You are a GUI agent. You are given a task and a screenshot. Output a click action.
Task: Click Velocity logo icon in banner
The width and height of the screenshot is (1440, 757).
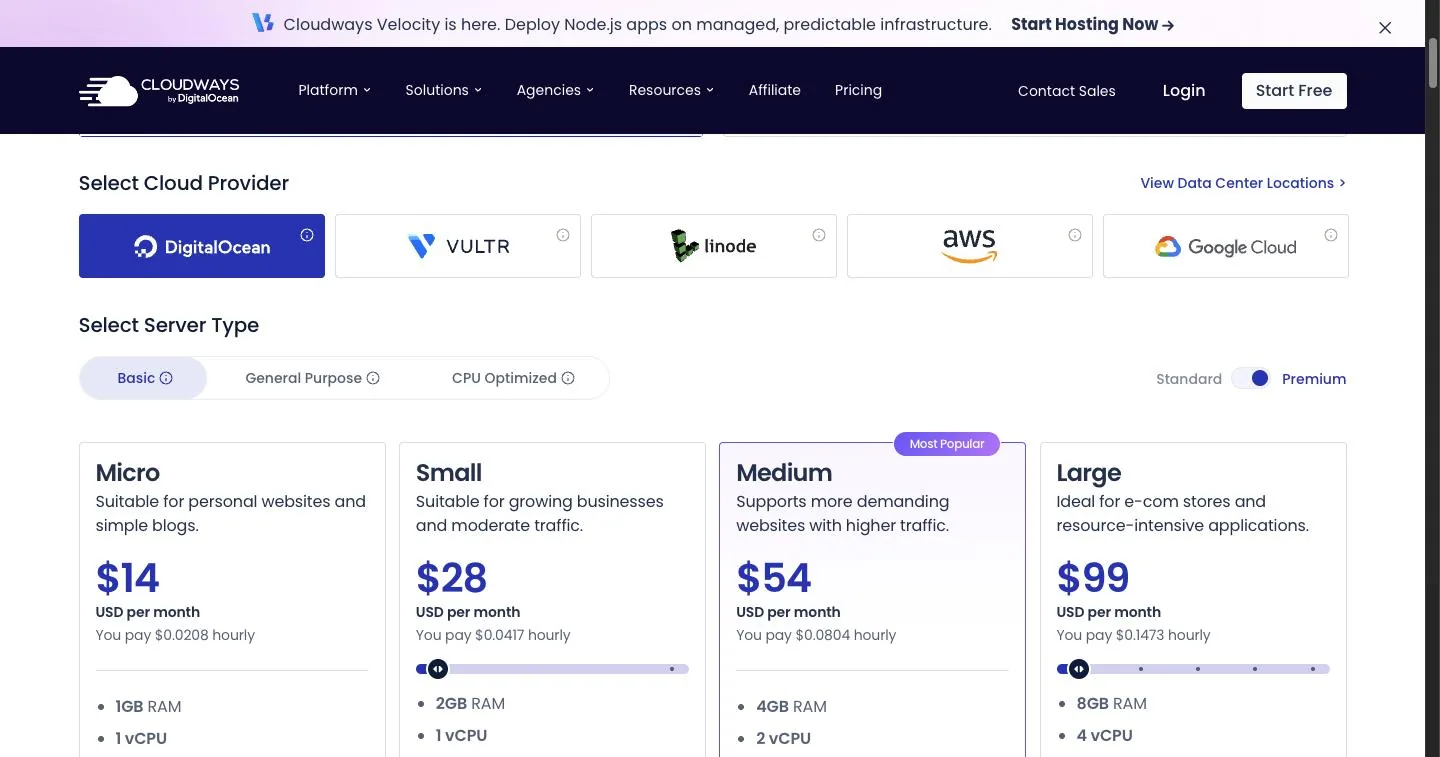point(263,23)
